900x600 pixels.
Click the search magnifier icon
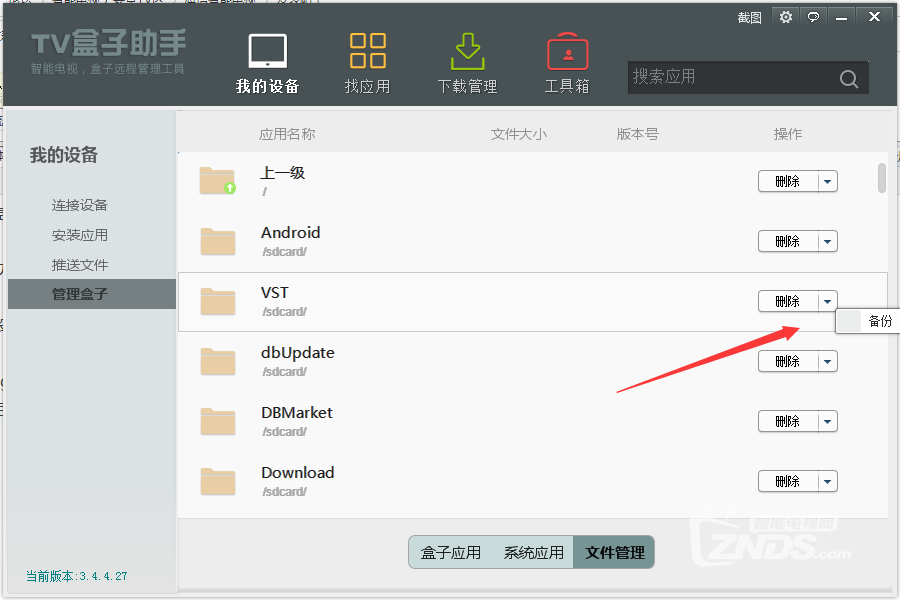[x=849, y=78]
